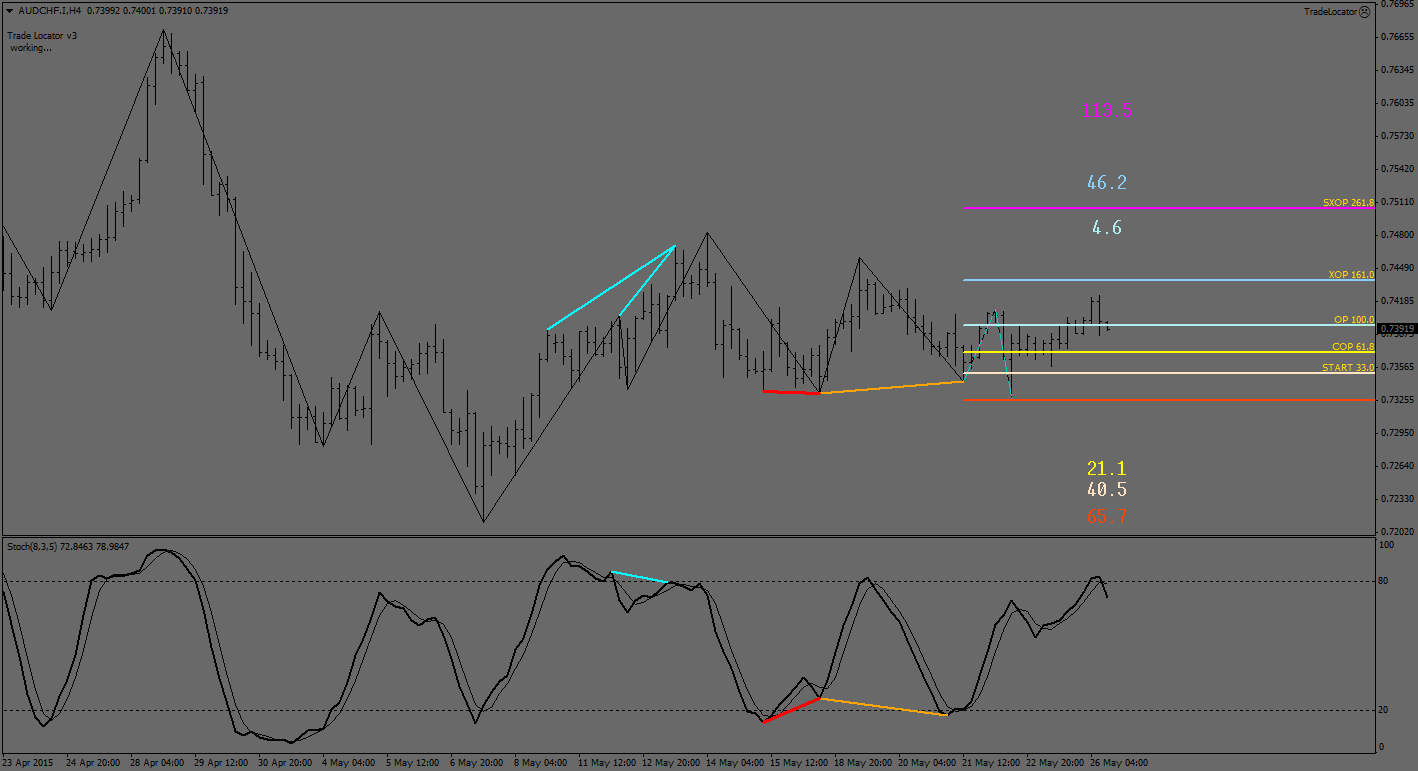Click the yellow '21.1' value
This screenshot has width=1418, height=771.
(1107, 468)
